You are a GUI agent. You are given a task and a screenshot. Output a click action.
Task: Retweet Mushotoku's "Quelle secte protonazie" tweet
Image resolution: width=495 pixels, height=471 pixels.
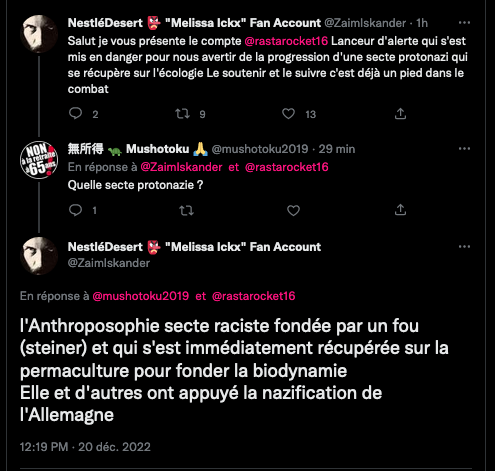click(186, 210)
